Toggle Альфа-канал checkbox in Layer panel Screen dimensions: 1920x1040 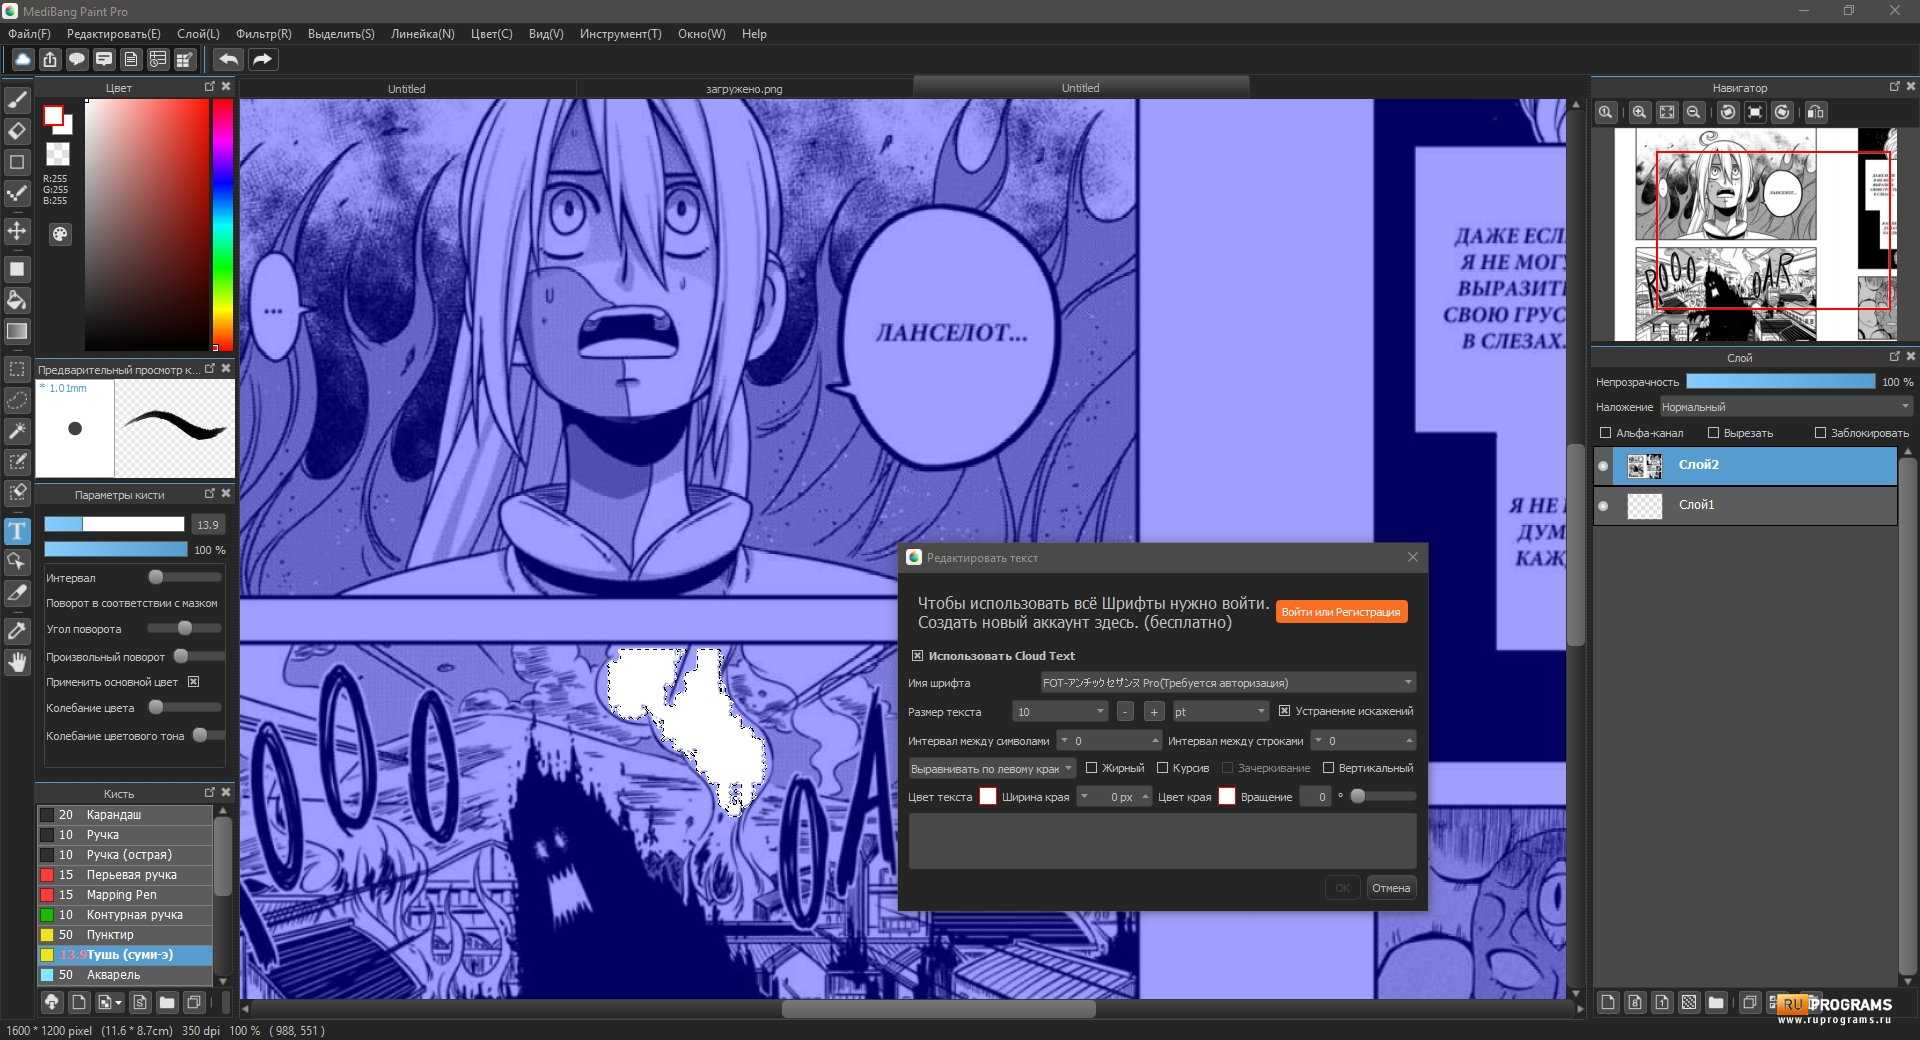coord(1605,433)
